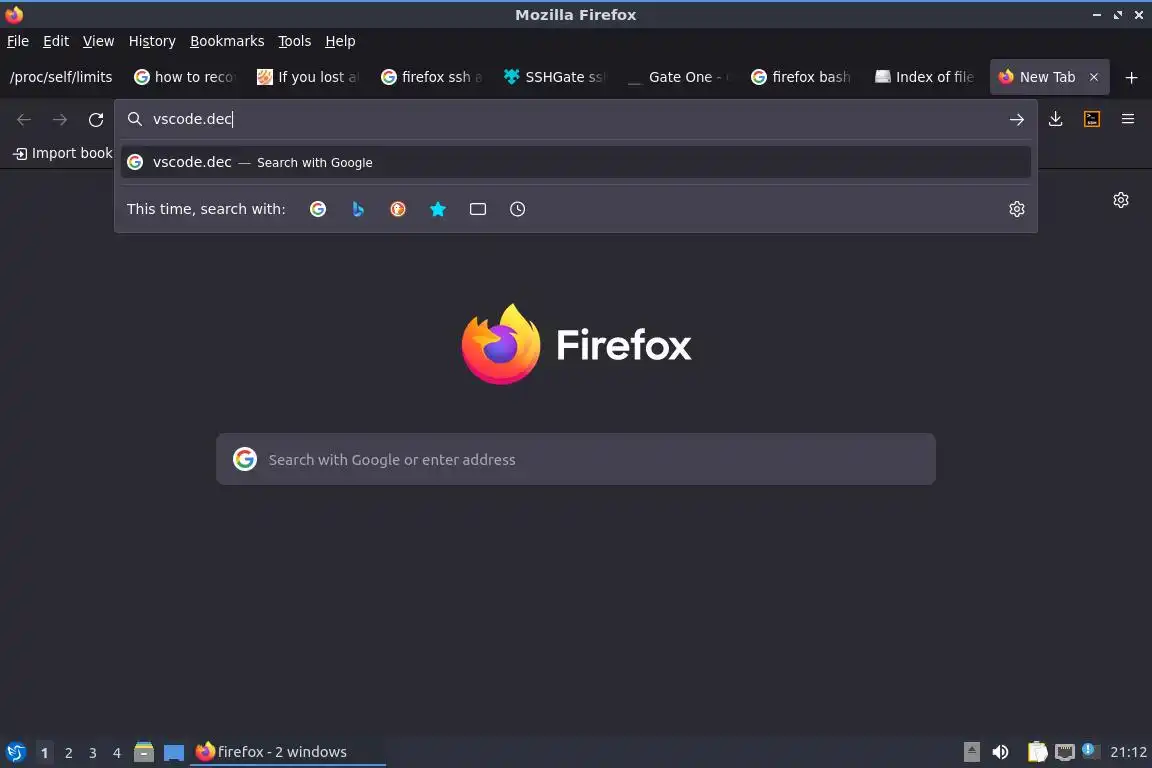Open the File menu
1152x768 pixels.
[x=18, y=41]
